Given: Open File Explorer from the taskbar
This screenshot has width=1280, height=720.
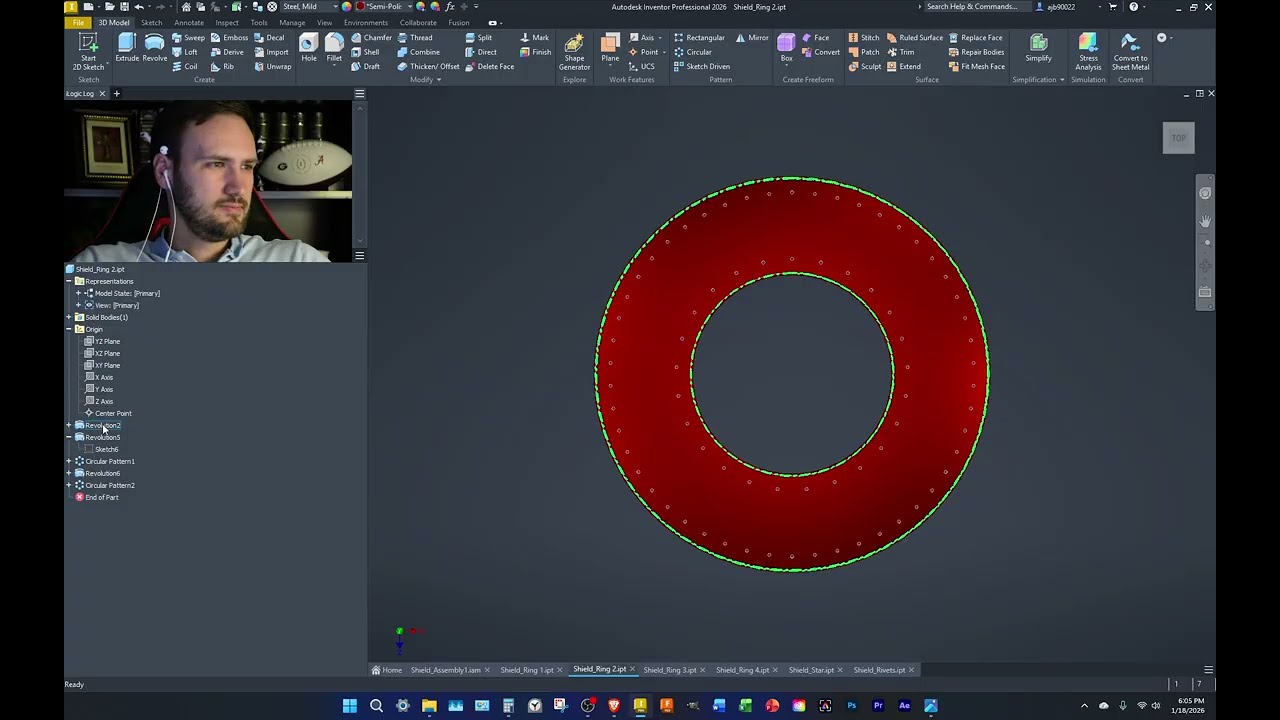Looking at the screenshot, I should click(429, 706).
